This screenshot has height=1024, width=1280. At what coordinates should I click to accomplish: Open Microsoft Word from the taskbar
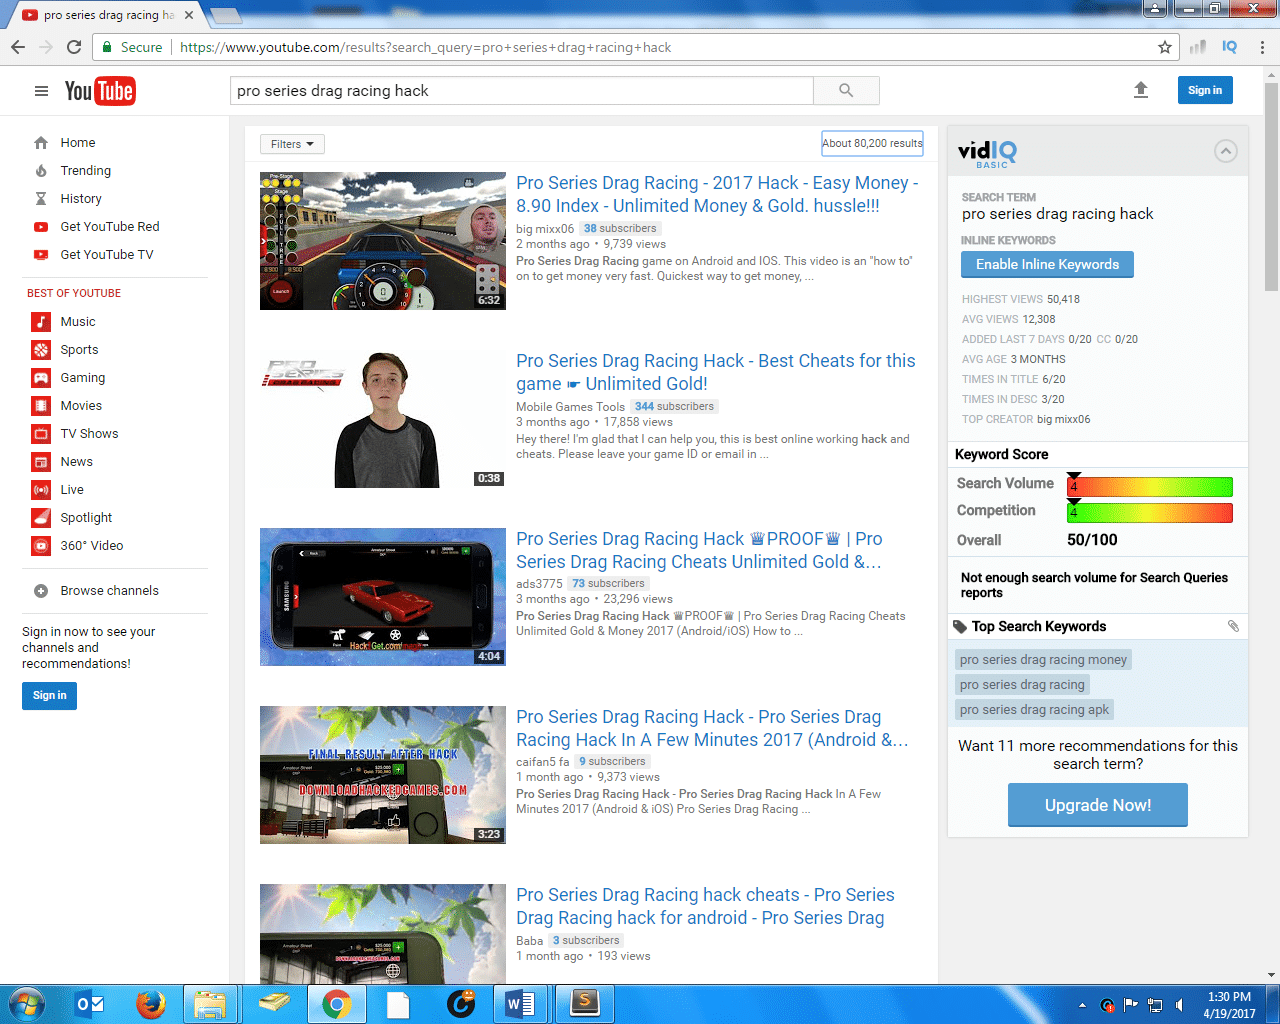tap(520, 1003)
